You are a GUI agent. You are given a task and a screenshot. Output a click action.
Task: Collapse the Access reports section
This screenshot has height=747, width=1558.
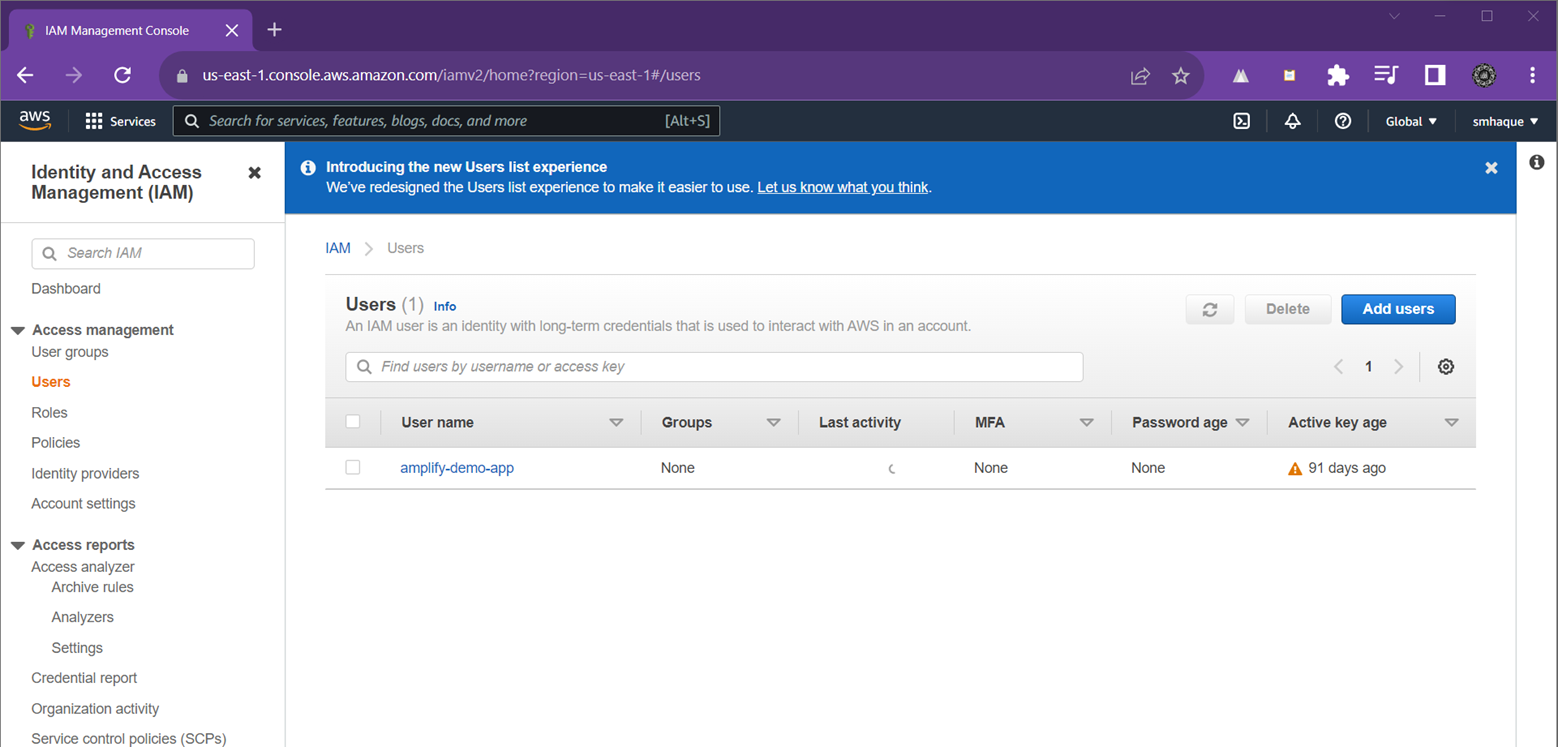click(x=18, y=545)
